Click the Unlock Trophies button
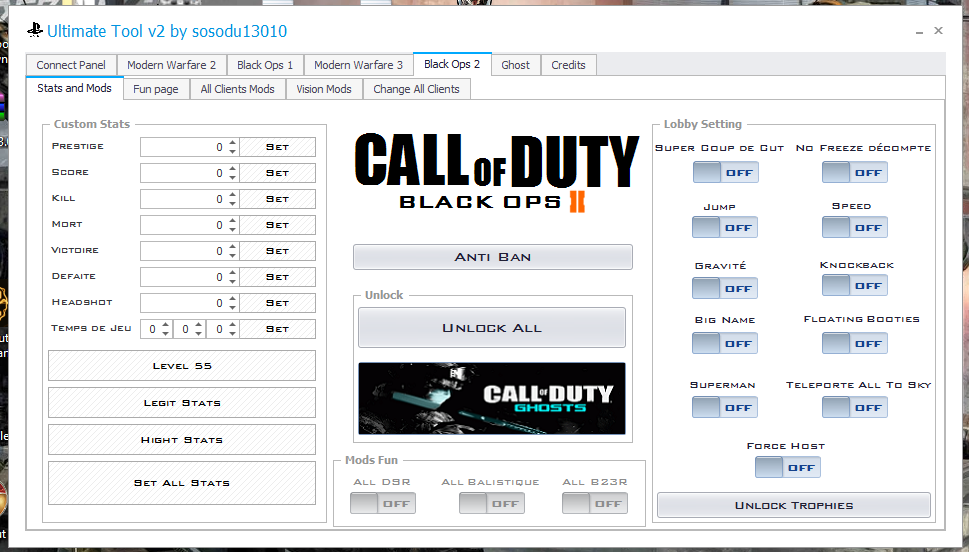969x552 pixels. (793, 505)
